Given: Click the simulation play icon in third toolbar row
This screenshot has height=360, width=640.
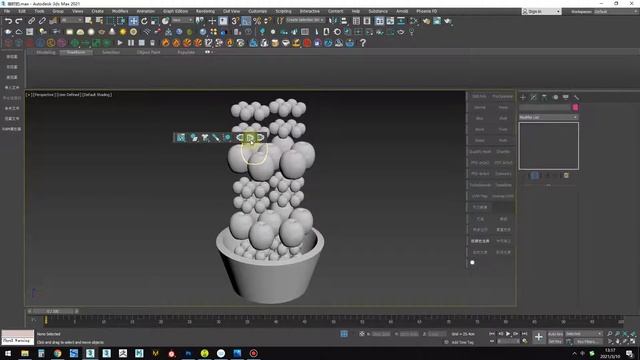Looking at the screenshot, I should coord(120,42).
